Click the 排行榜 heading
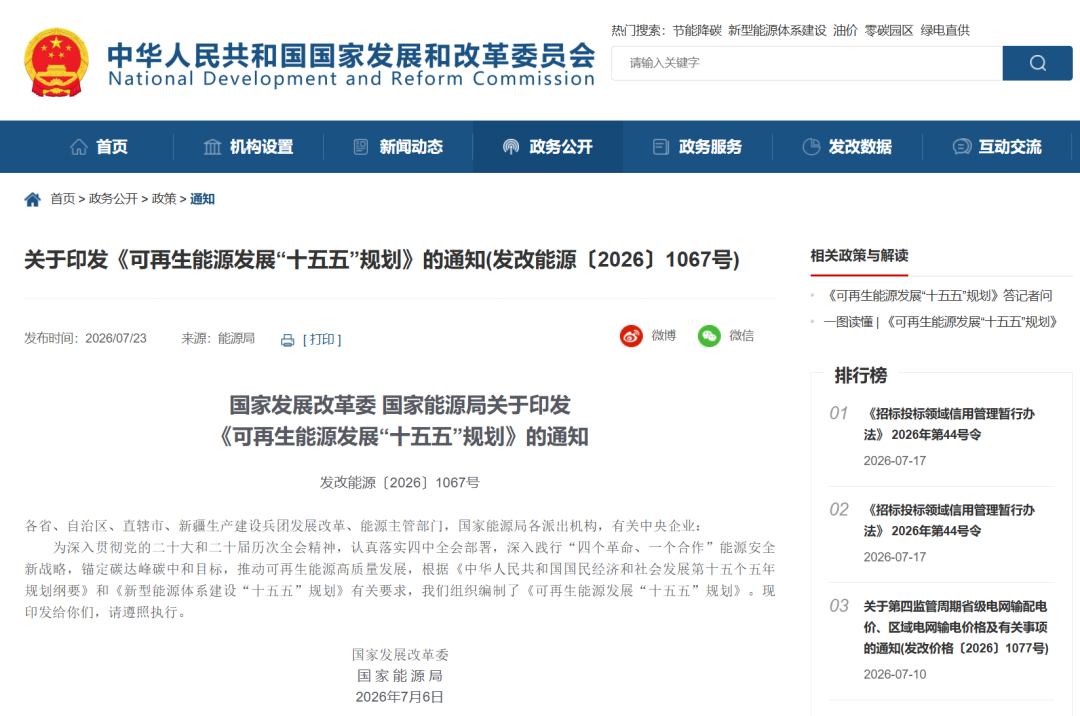The height and width of the screenshot is (716, 1080). pos(861,376)
